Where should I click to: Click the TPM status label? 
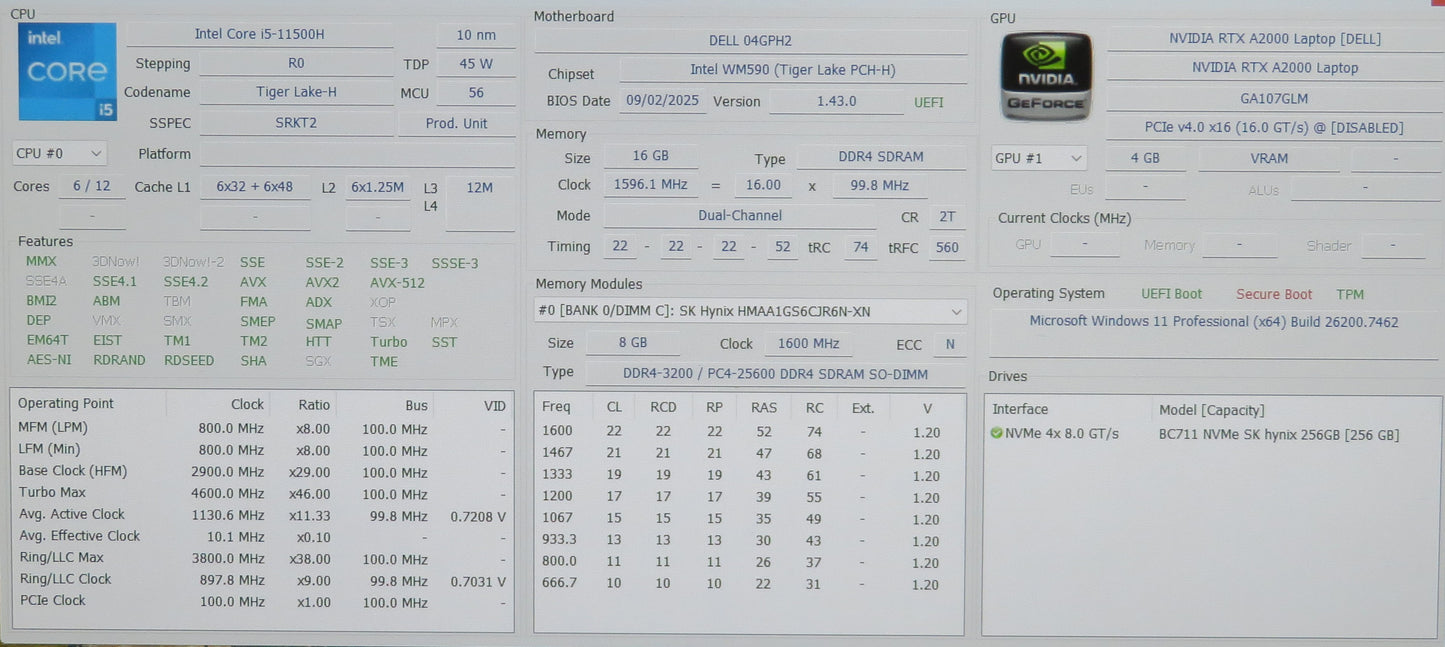click(1349, 295)
